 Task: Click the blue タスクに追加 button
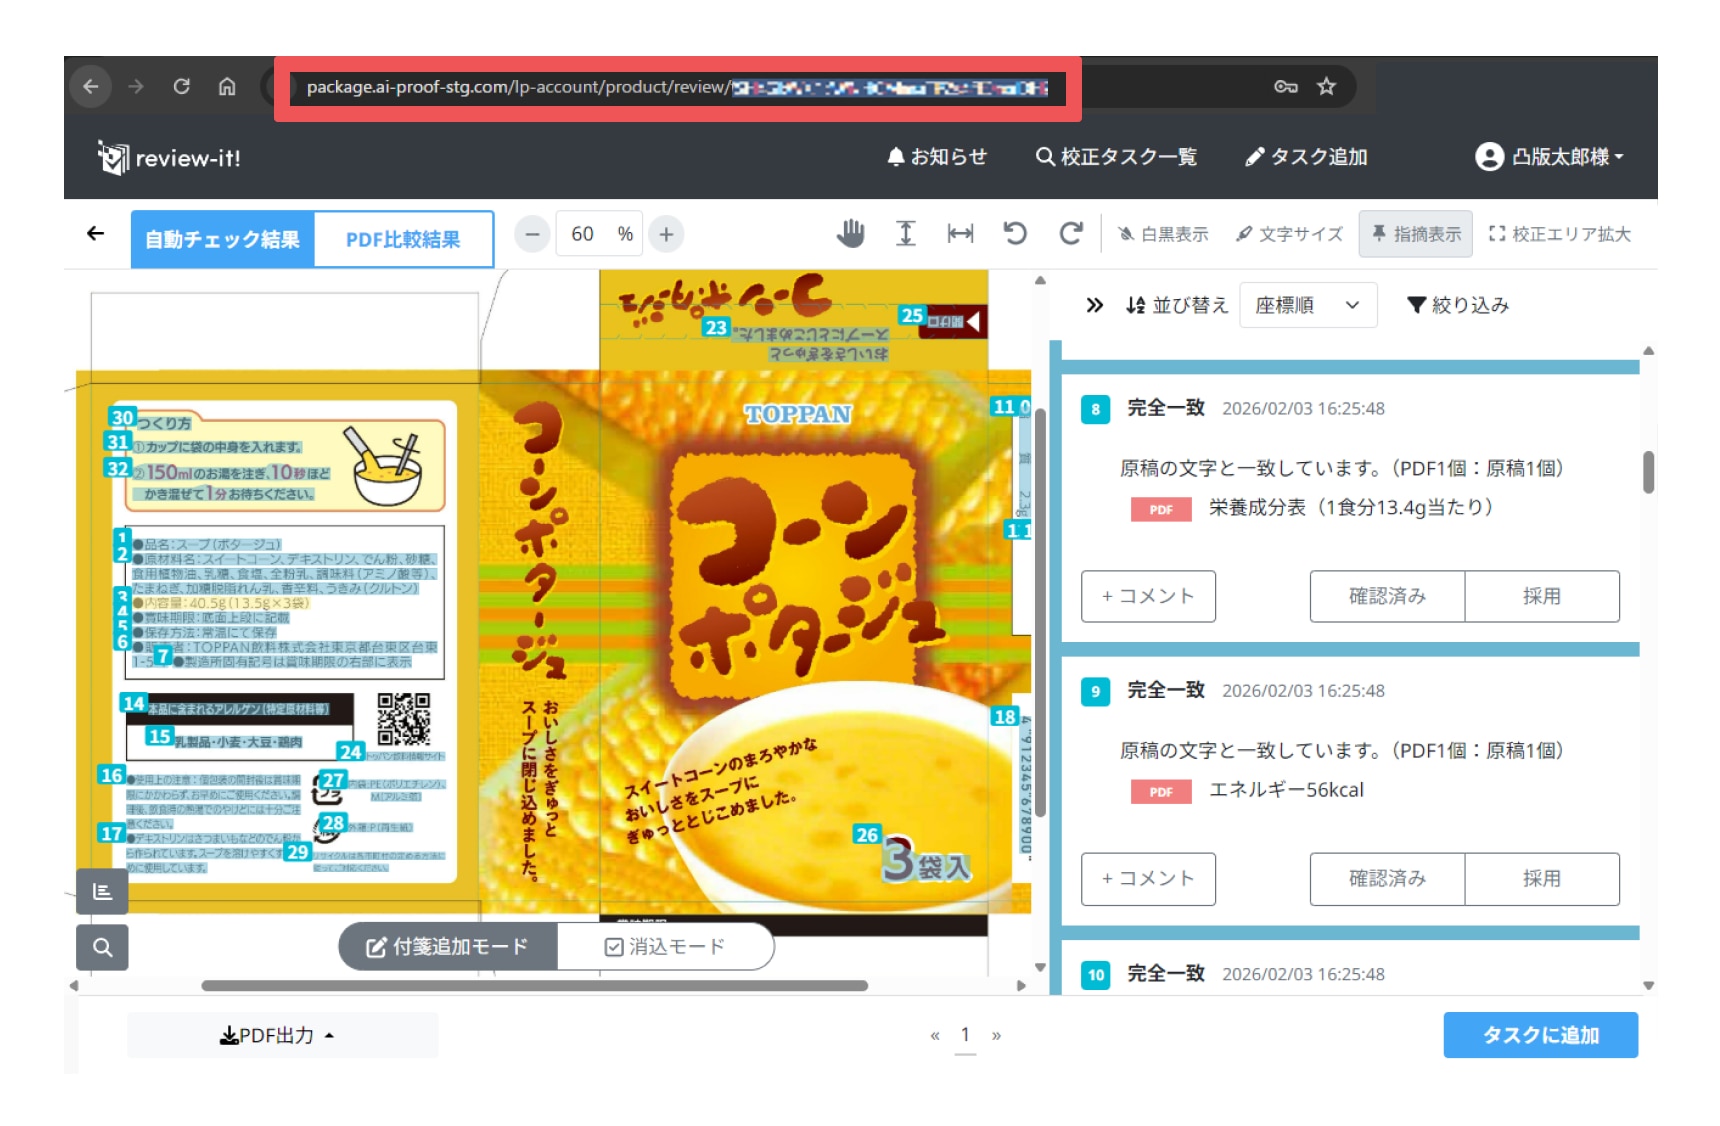[1540, 1035]
